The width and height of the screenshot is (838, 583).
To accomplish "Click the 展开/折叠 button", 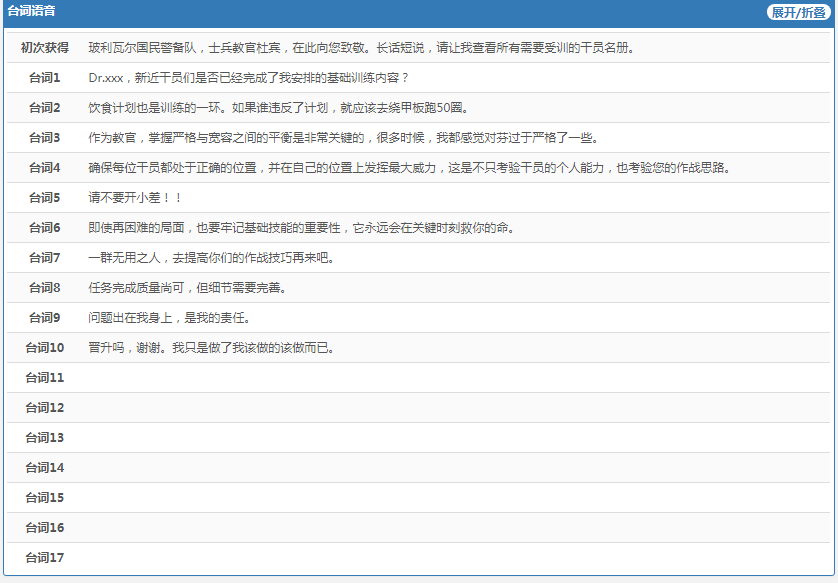I will tap(798, 12).
